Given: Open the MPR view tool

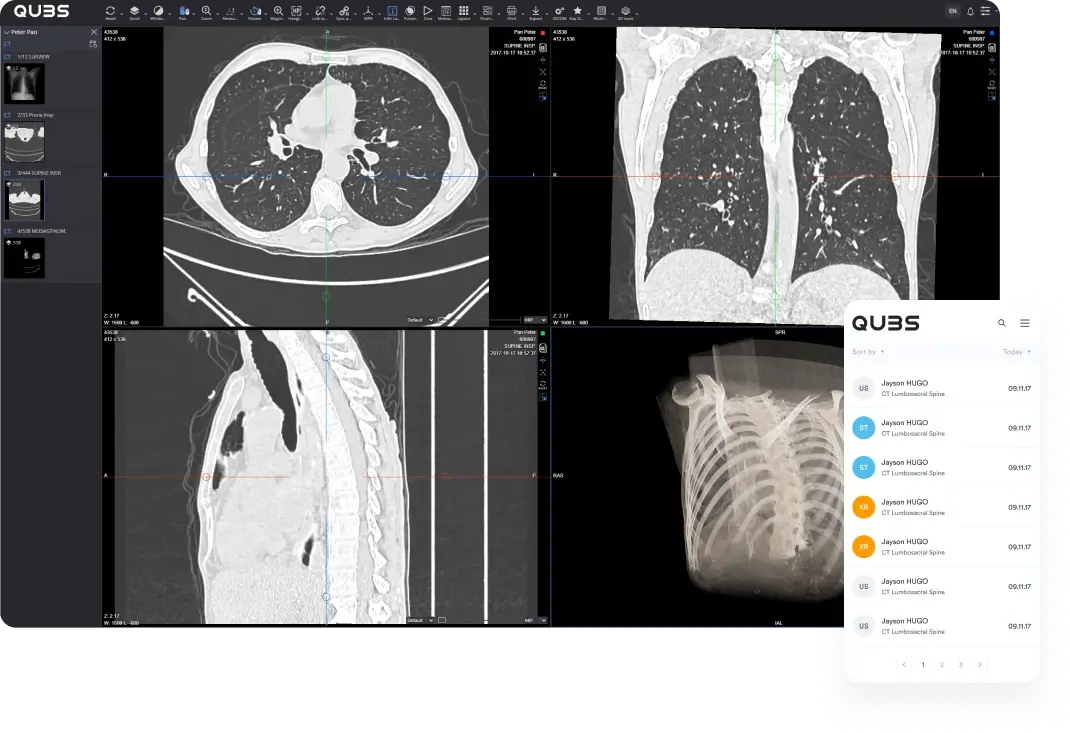Looking at the screenshot, I should (367, 10).
